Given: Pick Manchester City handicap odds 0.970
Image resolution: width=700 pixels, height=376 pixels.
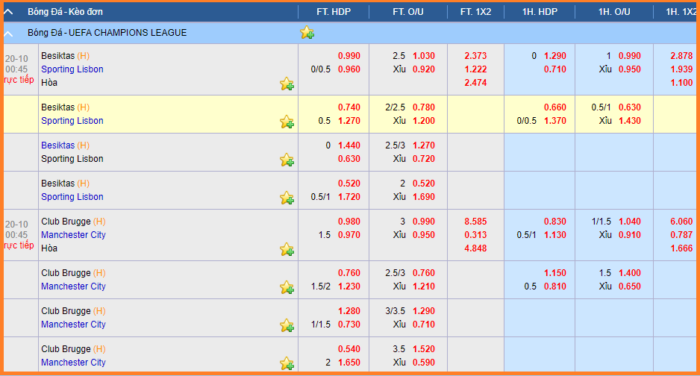Looking at the screenshot, I should click(x=349, y=235).
